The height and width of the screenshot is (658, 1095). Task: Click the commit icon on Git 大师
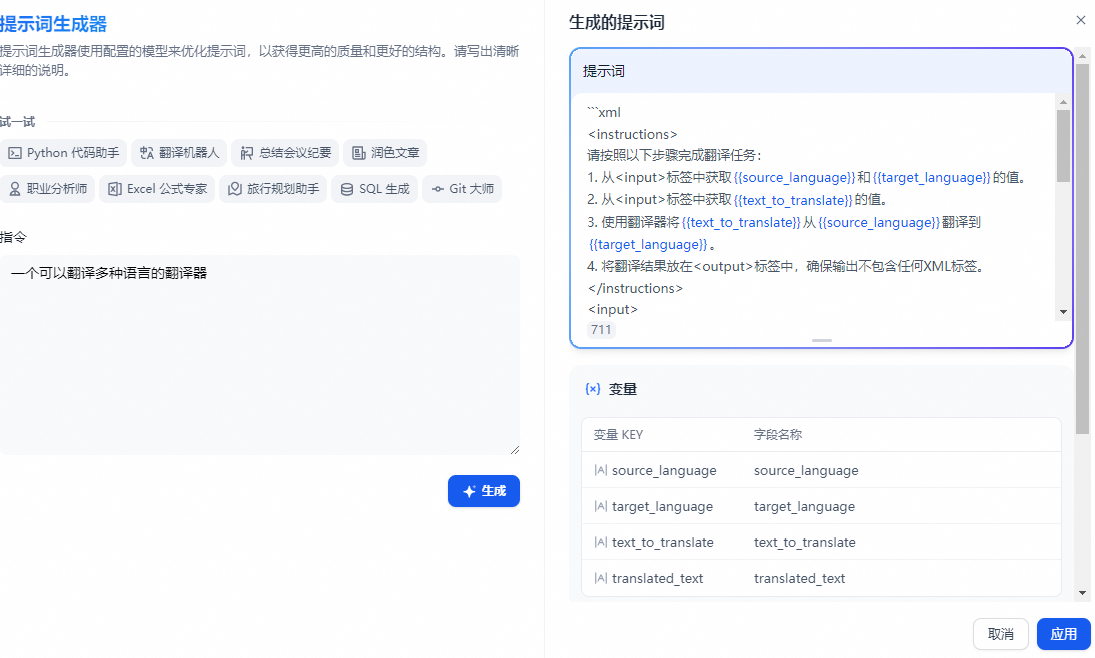pos(437,189)
